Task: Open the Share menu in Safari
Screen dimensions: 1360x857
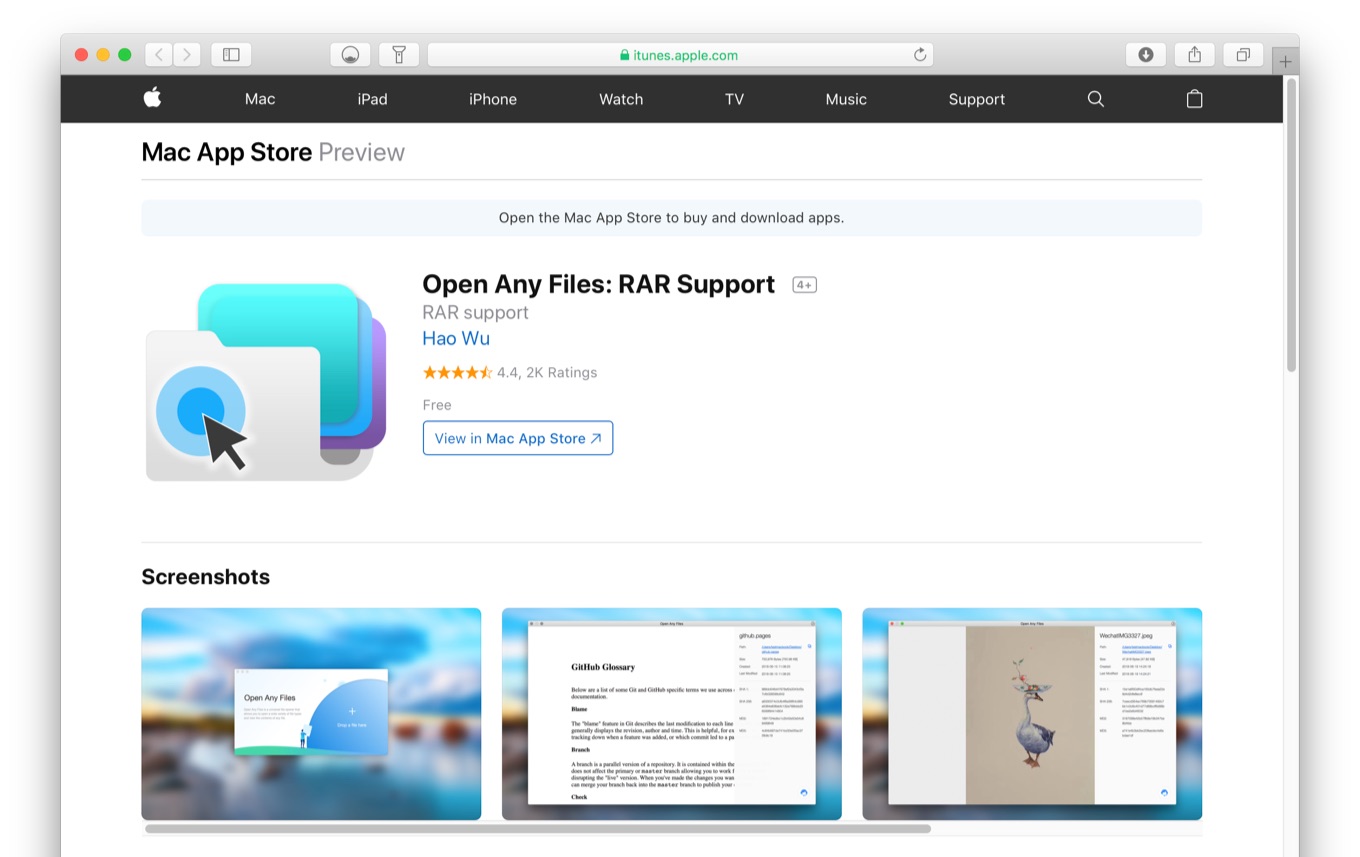Action: pos(1194,55)
